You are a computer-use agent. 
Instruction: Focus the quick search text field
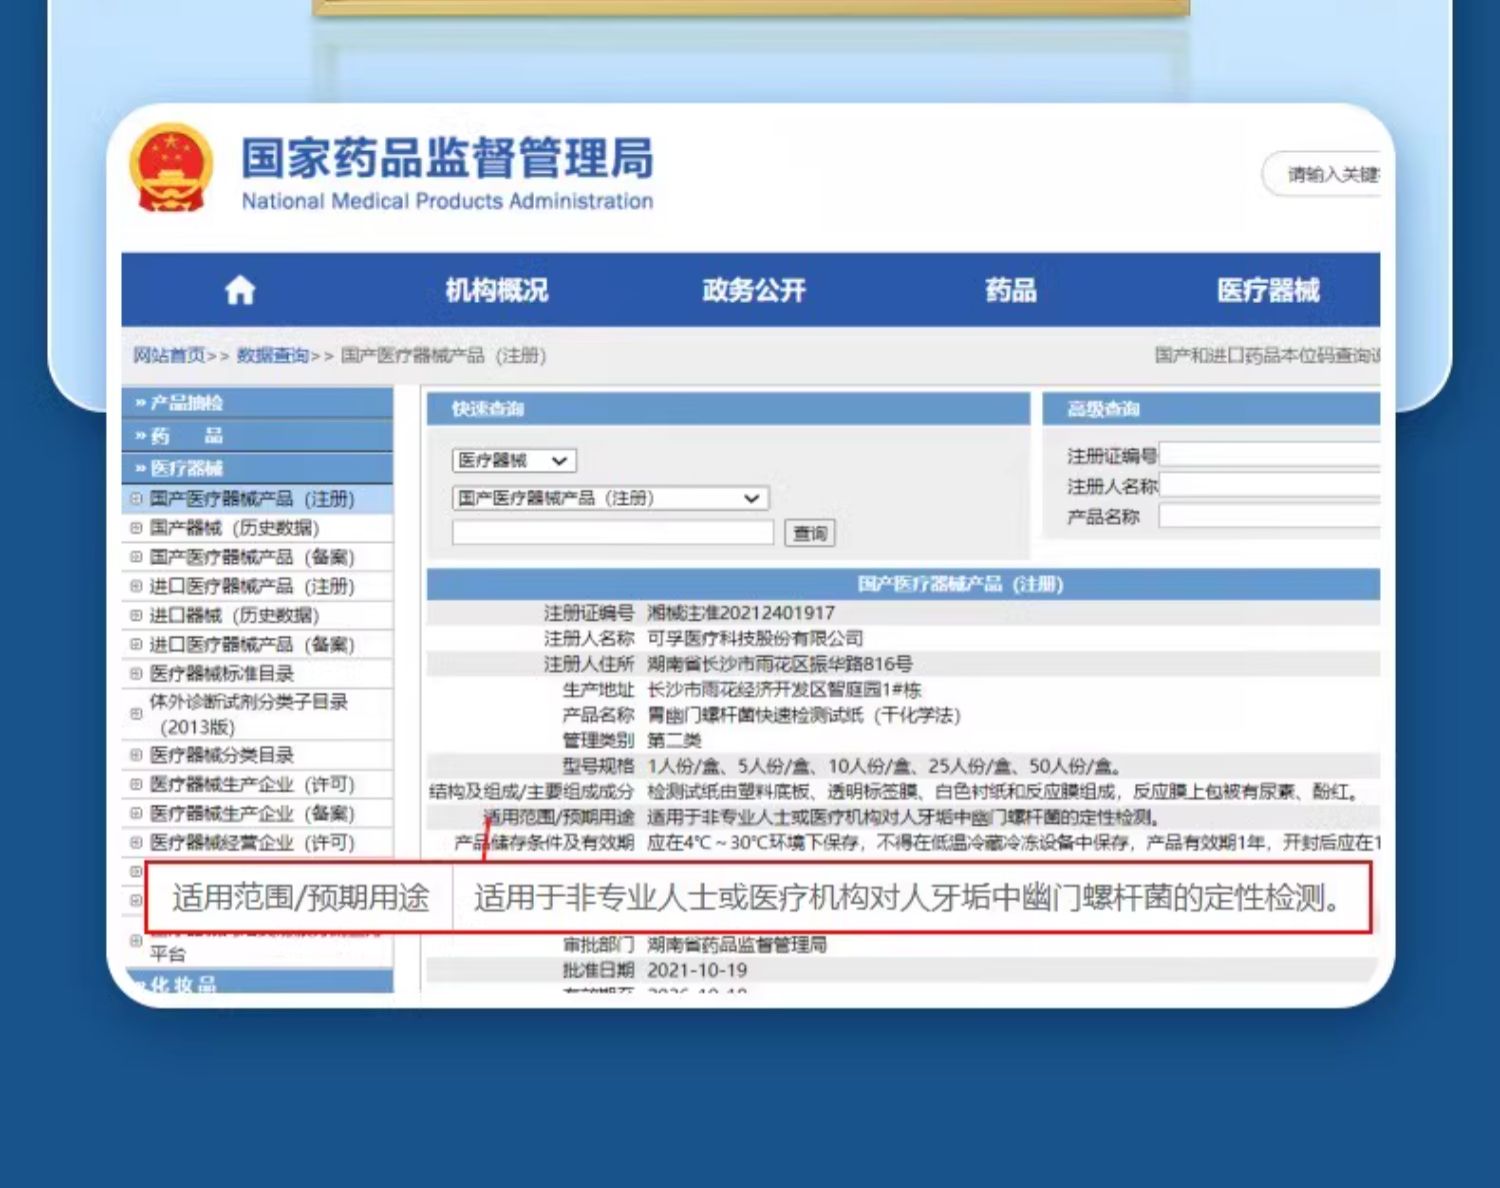612,533
